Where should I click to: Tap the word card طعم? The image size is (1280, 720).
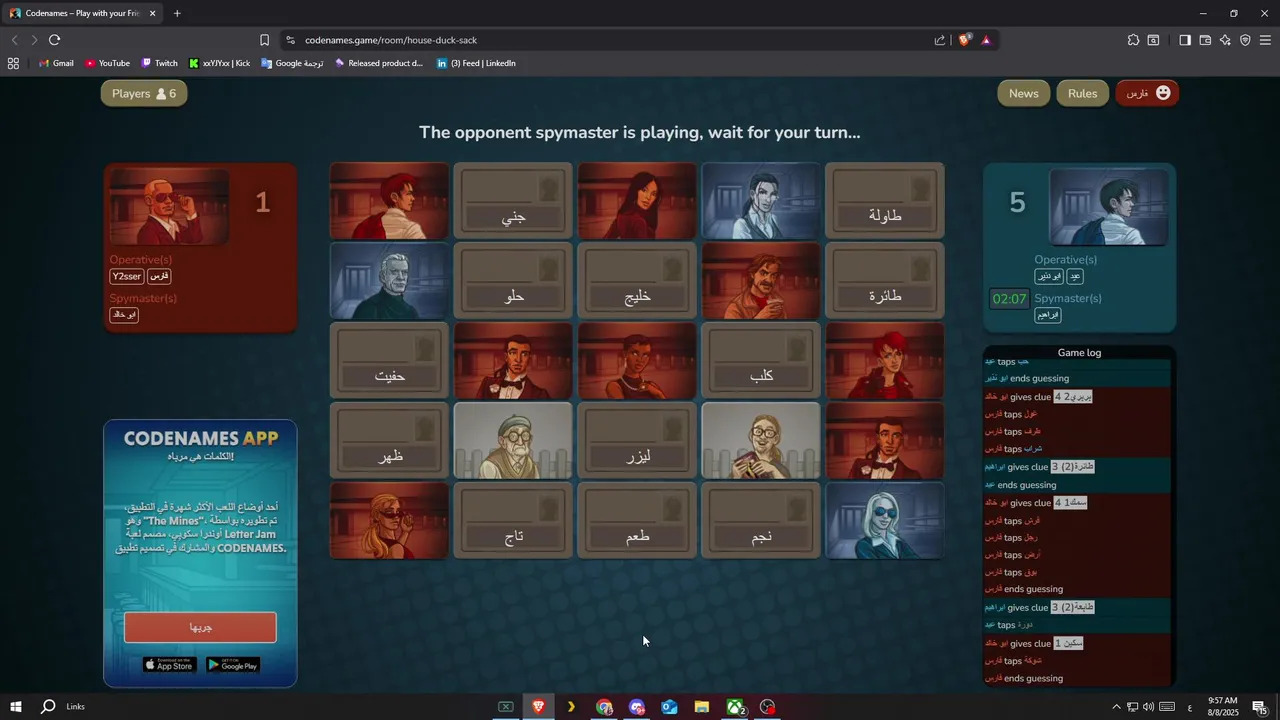[637, 521]
